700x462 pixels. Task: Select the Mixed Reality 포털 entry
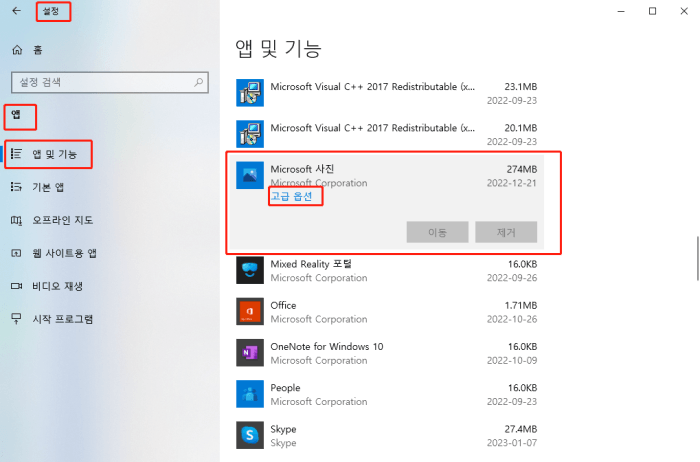(387, 270)
